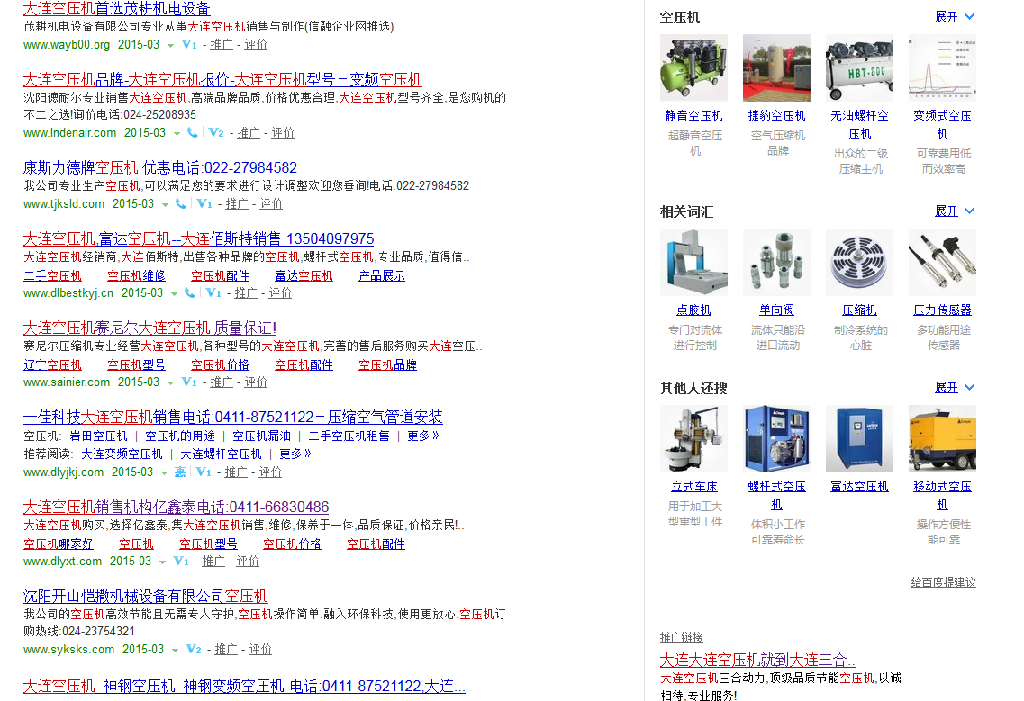Open result titled 大连空压机首选茂桦机电设备
Image resolution: width=1024 pixels, height=701 pixels.
coord(117,8)
